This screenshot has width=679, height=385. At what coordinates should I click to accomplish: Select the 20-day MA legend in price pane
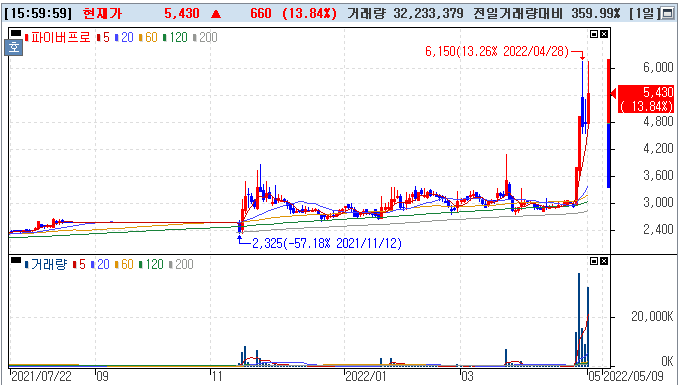pos(124,38)
